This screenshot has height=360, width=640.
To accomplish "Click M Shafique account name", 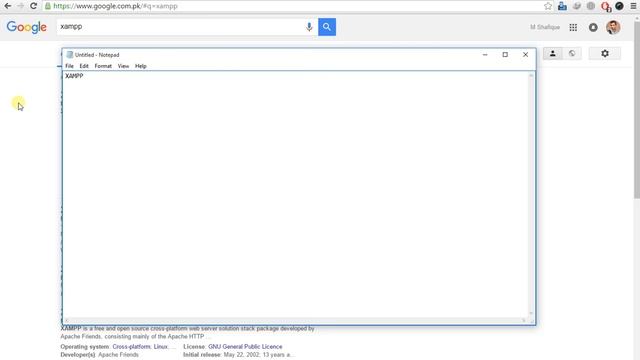I will [x=545, y=27].
